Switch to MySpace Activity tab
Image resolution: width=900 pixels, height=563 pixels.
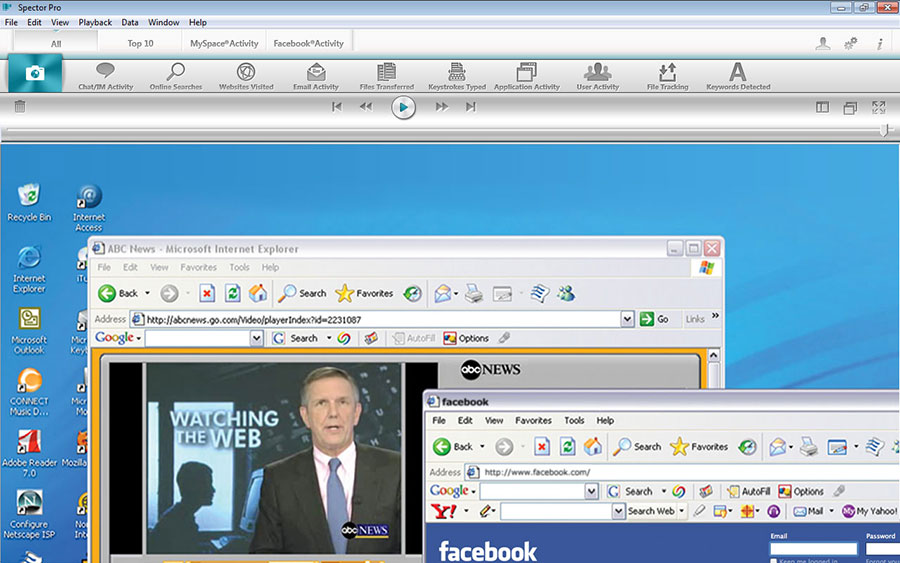(x=224, y=43)
